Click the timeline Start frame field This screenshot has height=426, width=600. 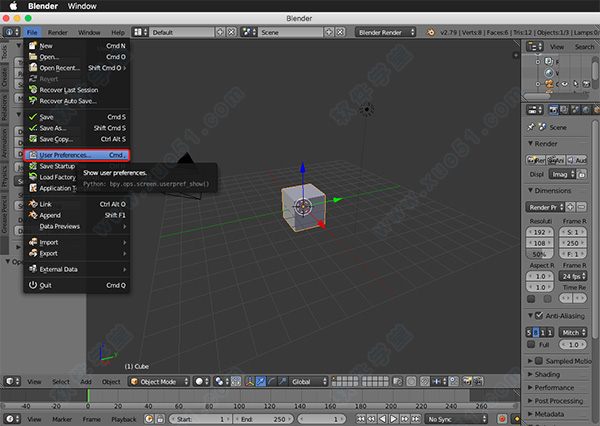[200, 419]
